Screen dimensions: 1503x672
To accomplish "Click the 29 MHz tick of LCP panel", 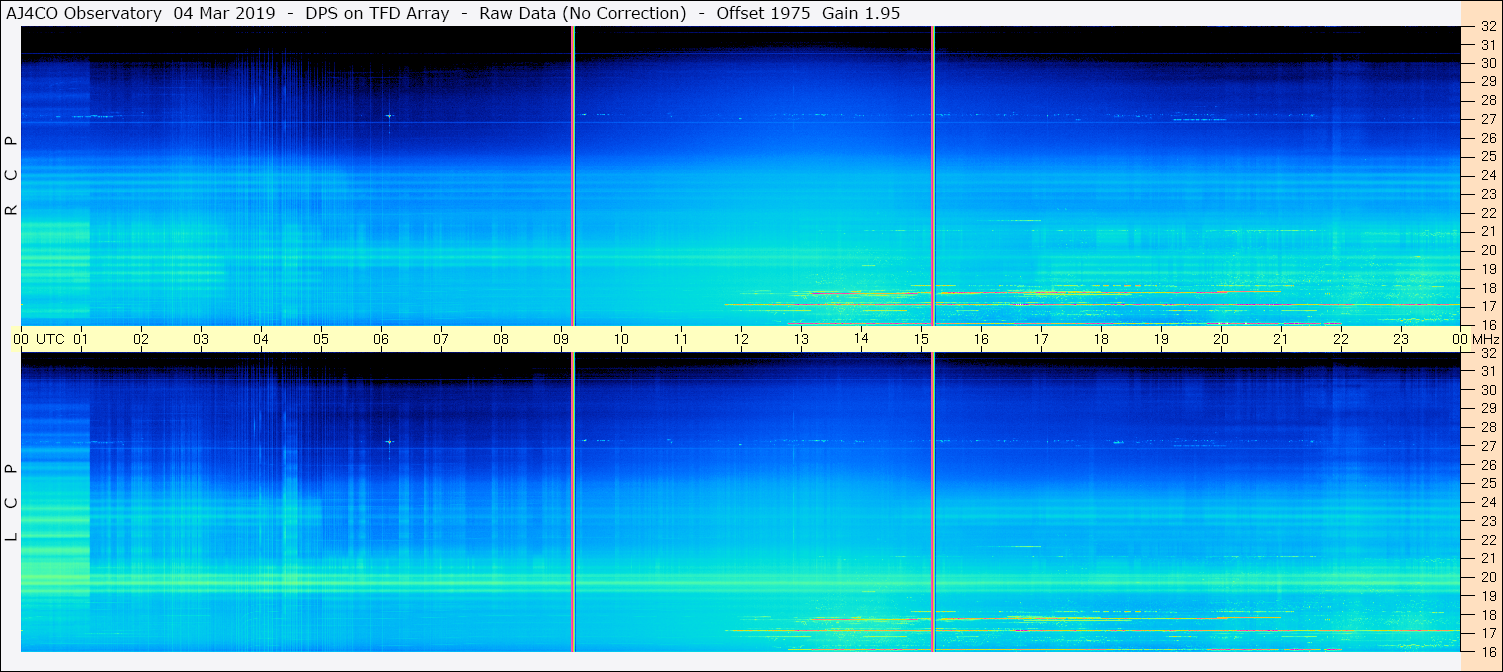I will [x=1487, y=409].
